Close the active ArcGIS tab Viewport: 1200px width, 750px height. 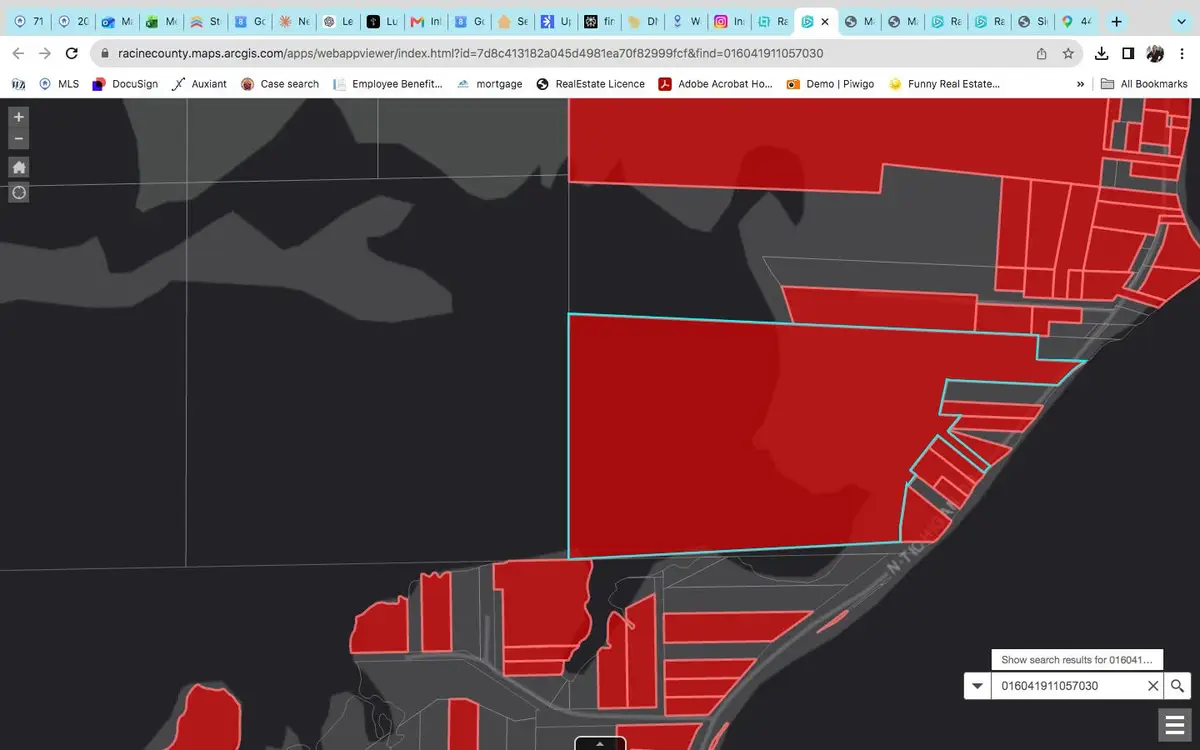tap(826, 21)
